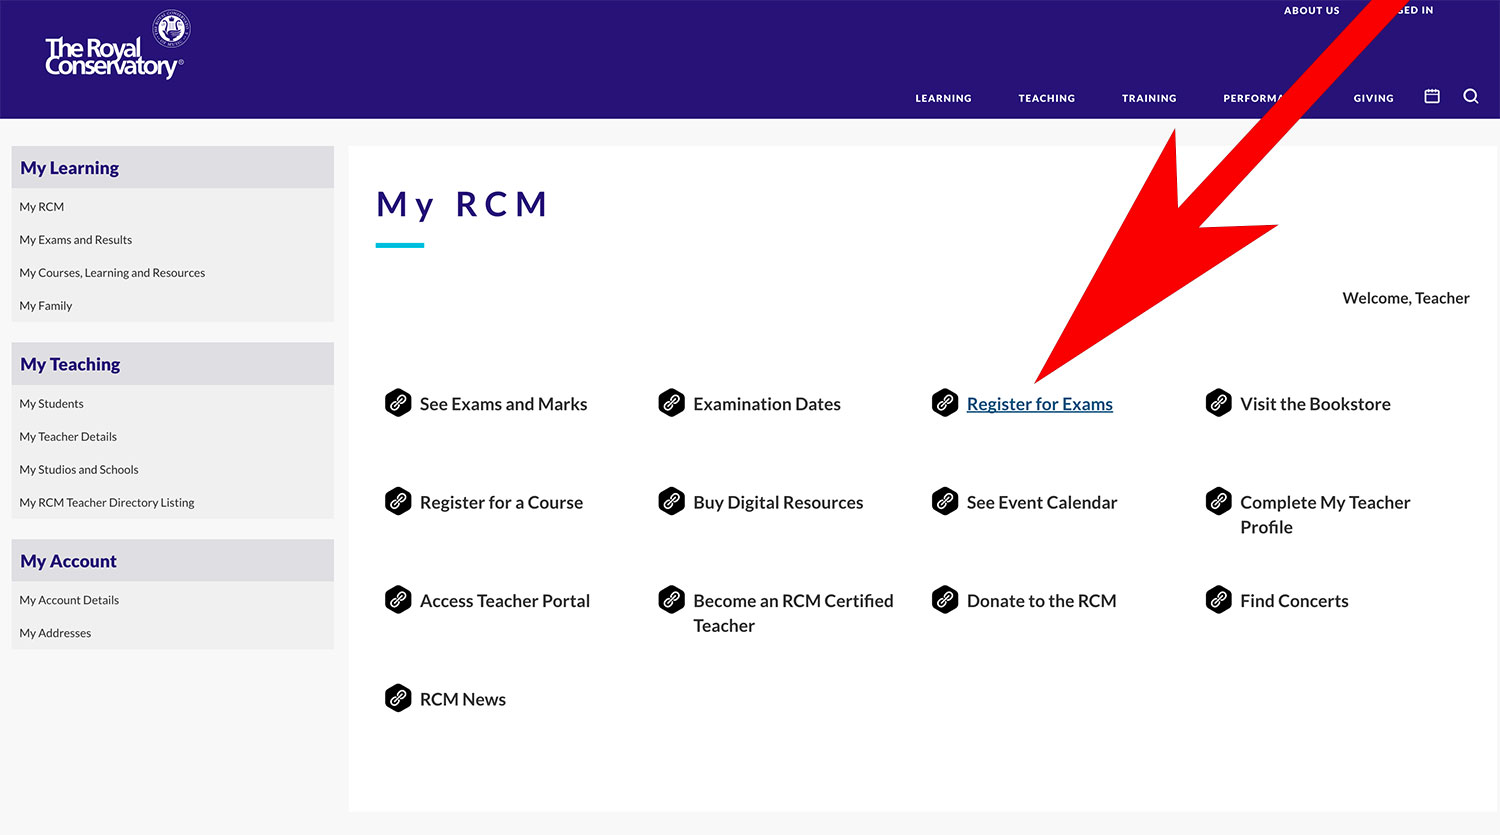Open the GIVING menu
The width and height of the screenshot is (1500, 835).
[x=1373, y=98]
